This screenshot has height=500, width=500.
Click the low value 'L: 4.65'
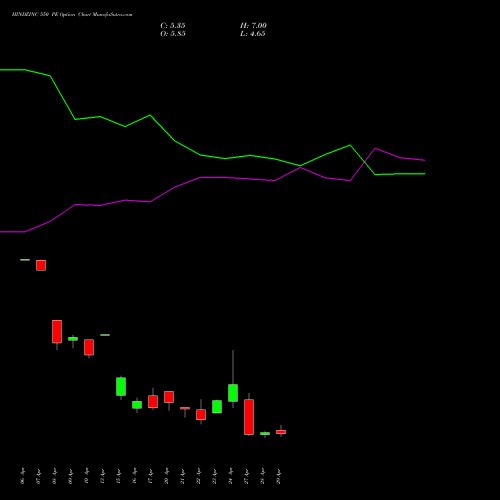(x=253, y=34)
